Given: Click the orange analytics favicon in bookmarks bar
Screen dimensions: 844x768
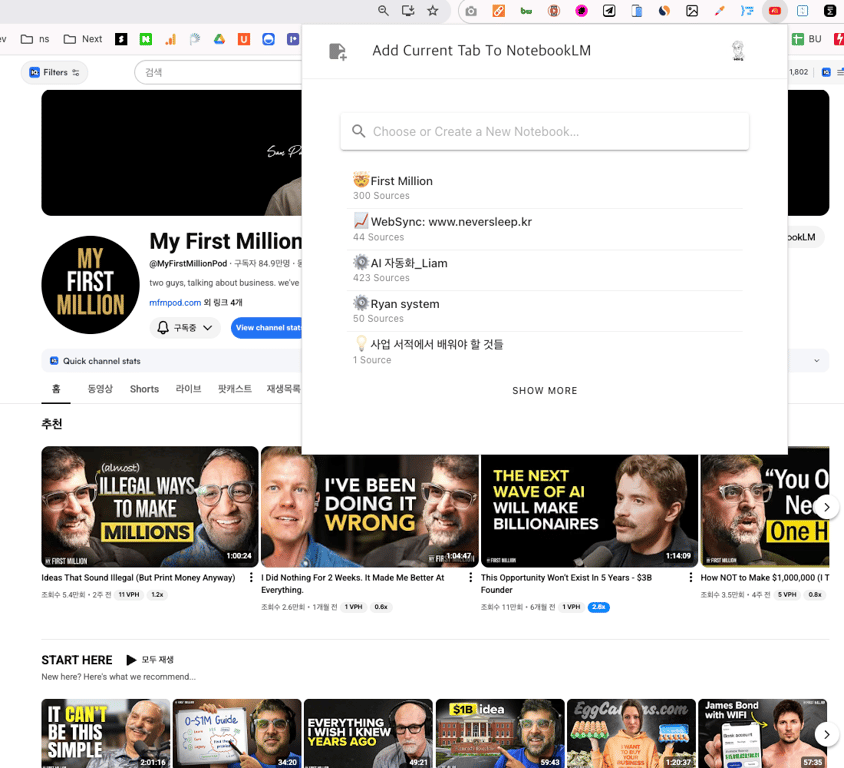Looking at the screenshot, I should click(x=170, y=39).
